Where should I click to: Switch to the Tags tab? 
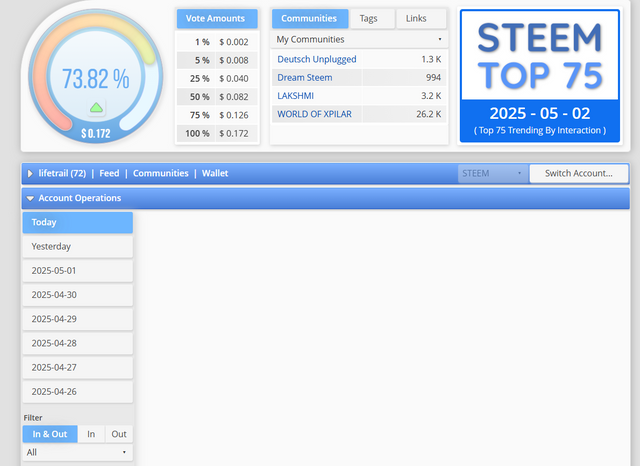click(372, 19)
